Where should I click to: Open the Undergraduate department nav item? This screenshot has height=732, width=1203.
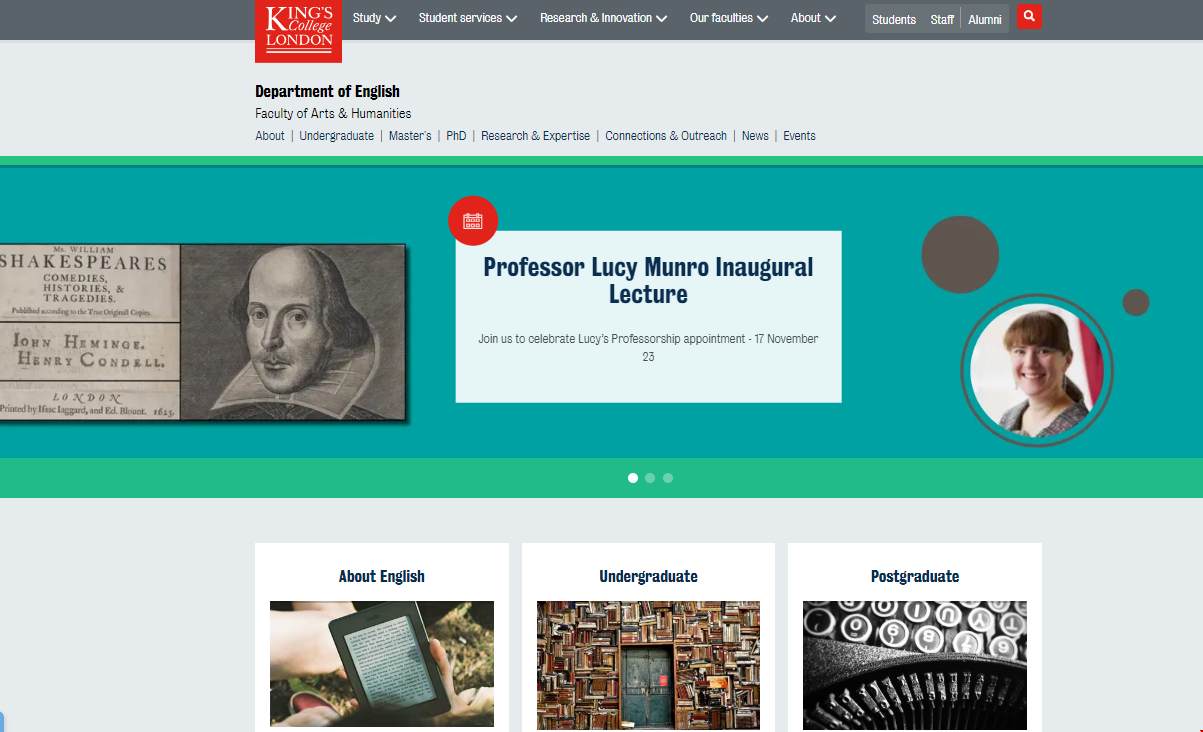click(x=336, y=136)
